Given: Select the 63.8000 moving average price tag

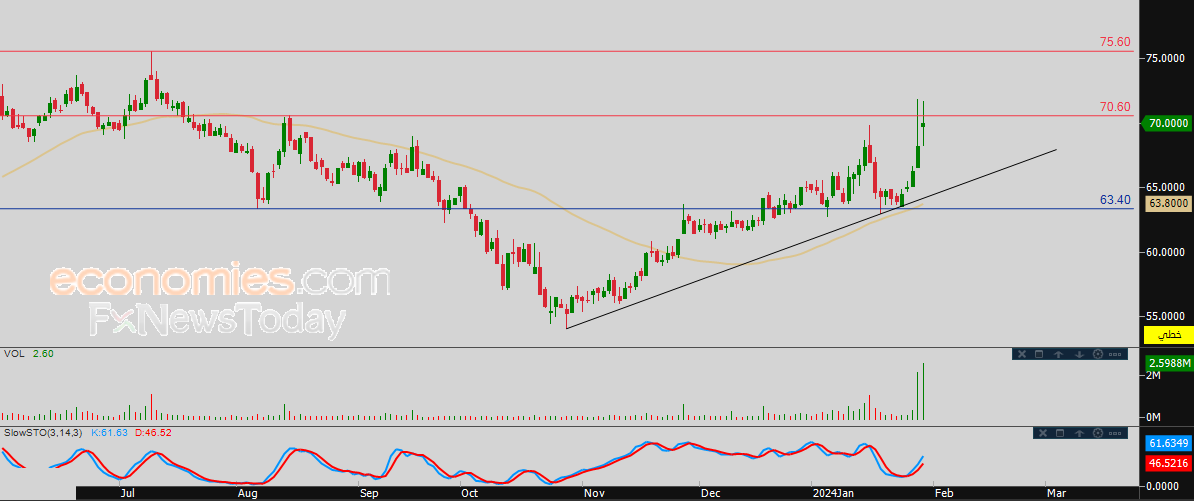Looking at the screenshot, I should [x=1169, y=203].
